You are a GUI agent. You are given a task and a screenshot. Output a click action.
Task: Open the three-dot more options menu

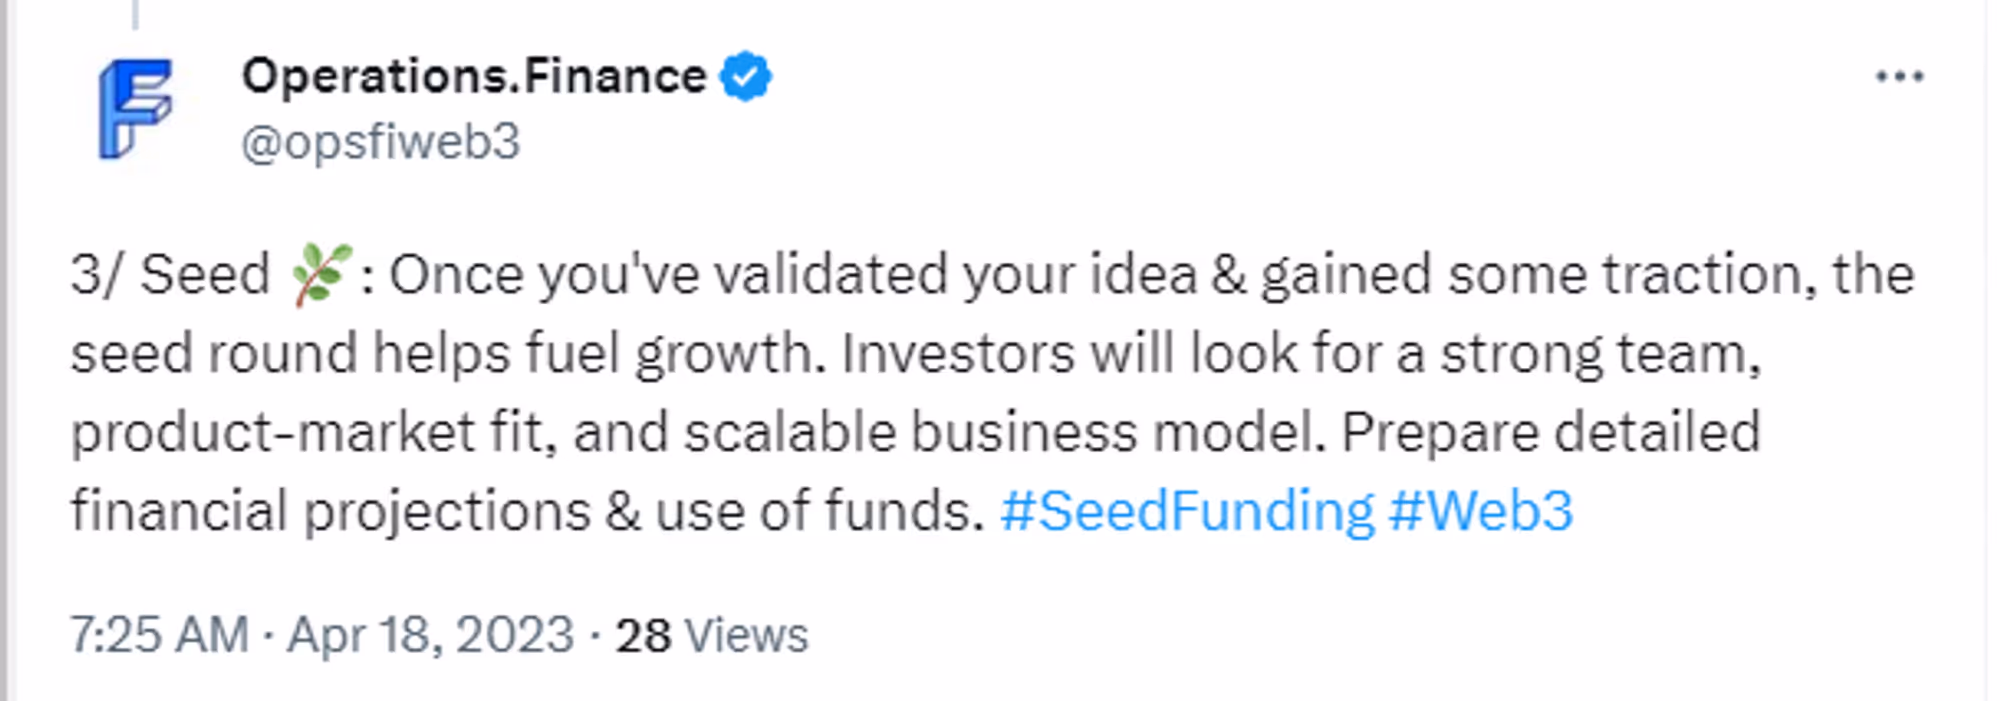[x=1899, y=77]
